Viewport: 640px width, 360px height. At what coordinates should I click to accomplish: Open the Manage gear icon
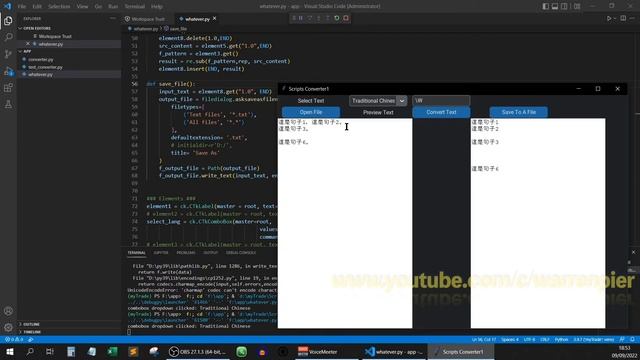(8, 327)
